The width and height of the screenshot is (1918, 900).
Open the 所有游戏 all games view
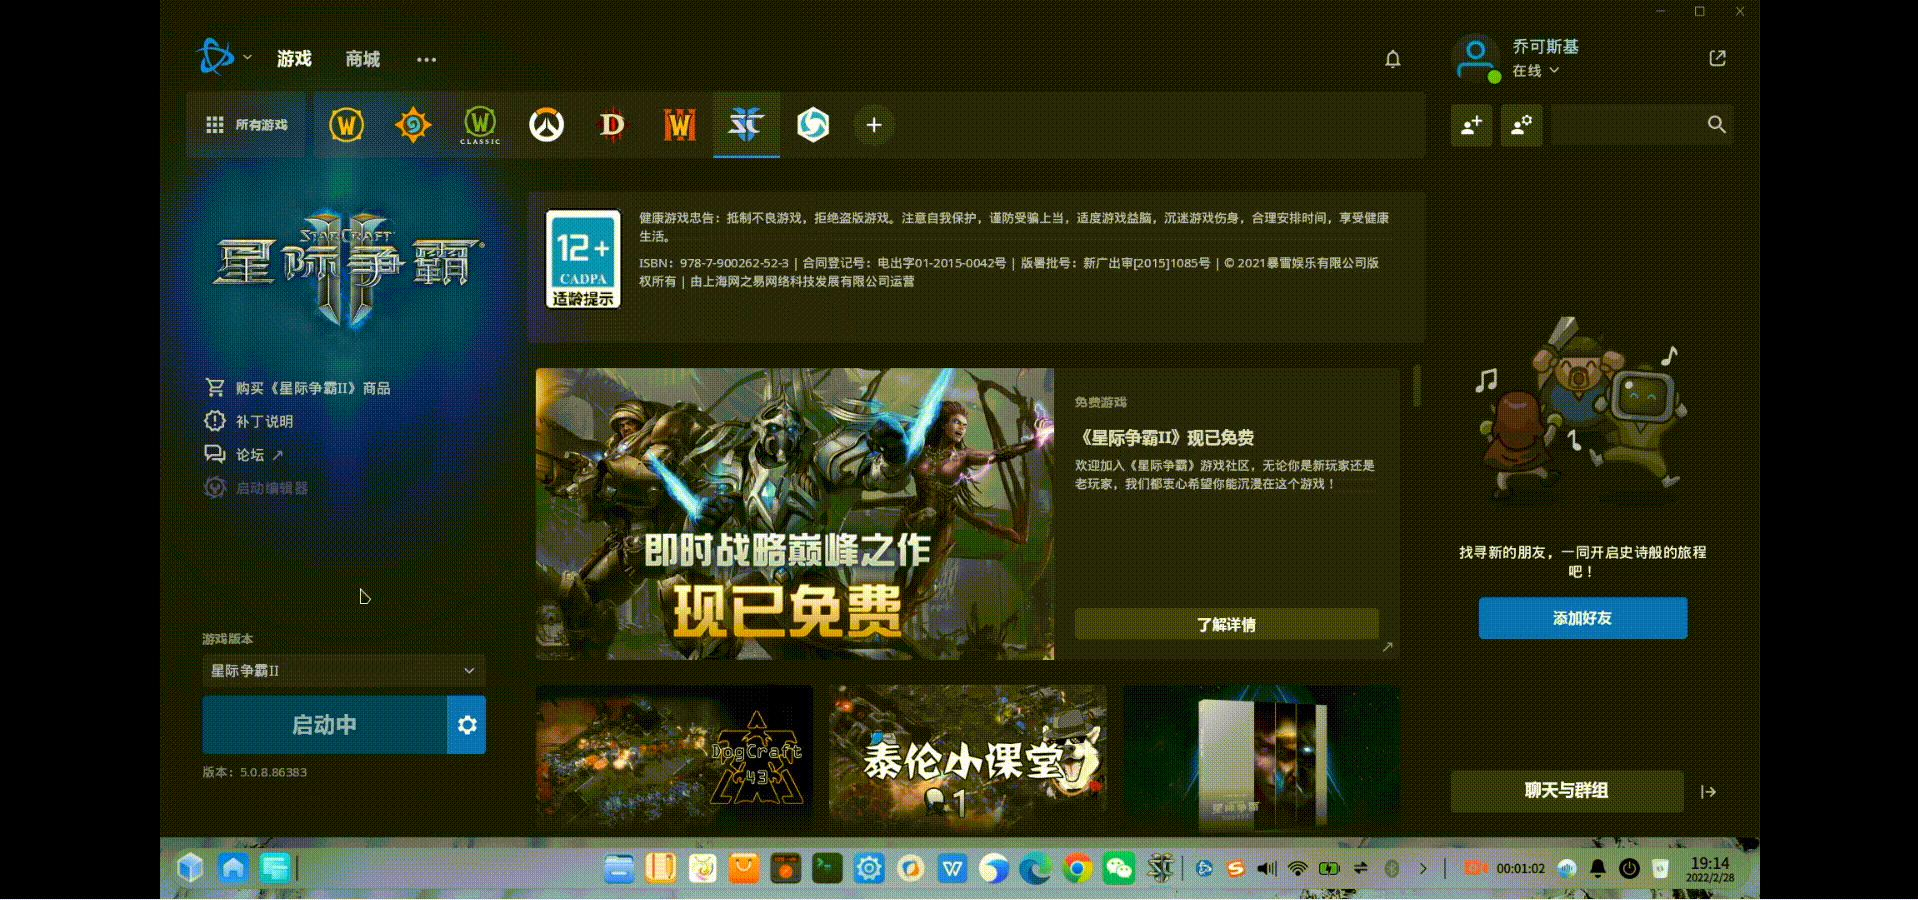pyautogui.click(x=246, y=125)
